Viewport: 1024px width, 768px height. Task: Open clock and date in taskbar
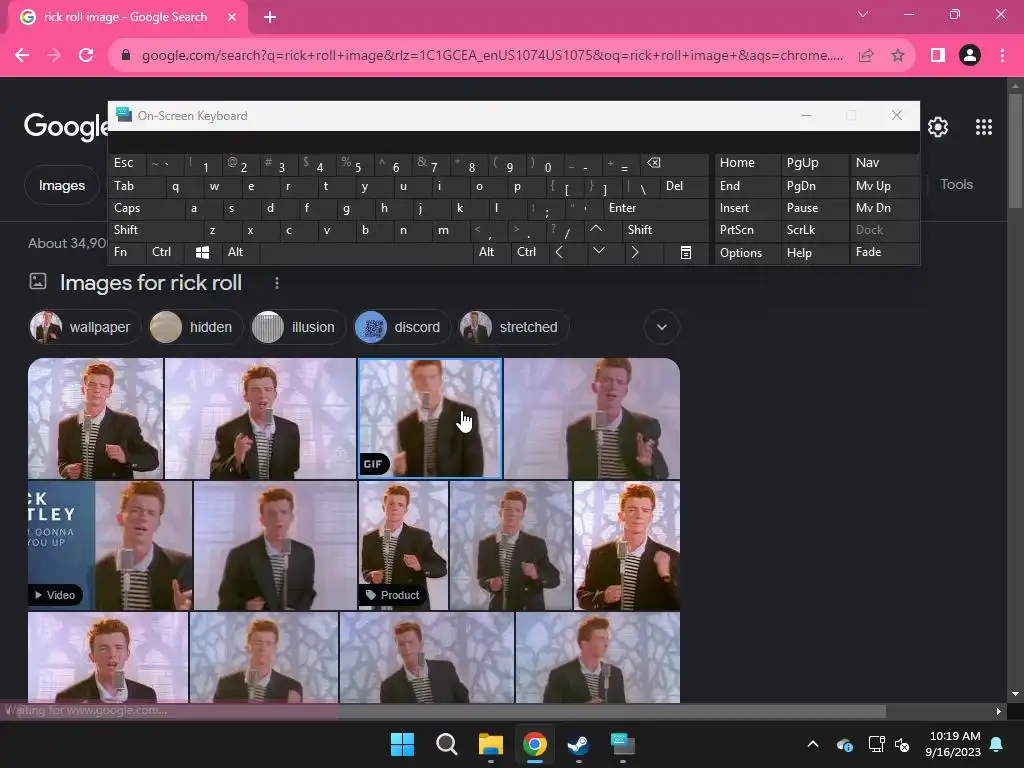click(x=953, y=744)
